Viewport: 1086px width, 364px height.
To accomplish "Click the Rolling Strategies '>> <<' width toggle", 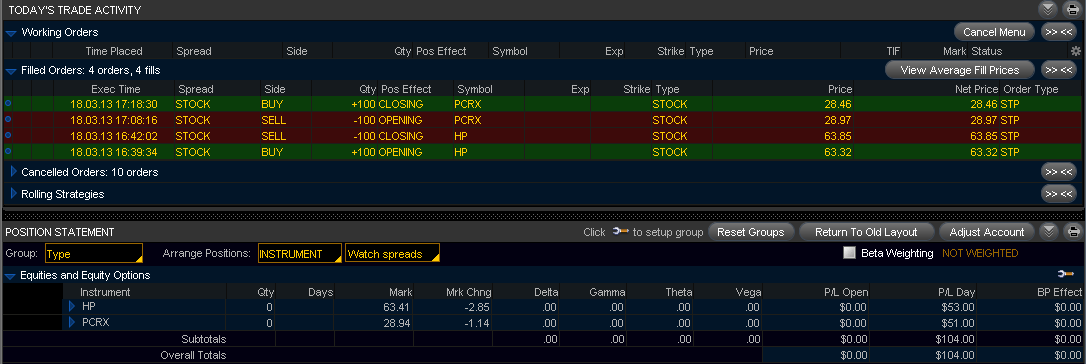I will pyautogui.click(x=1059, y=194).
